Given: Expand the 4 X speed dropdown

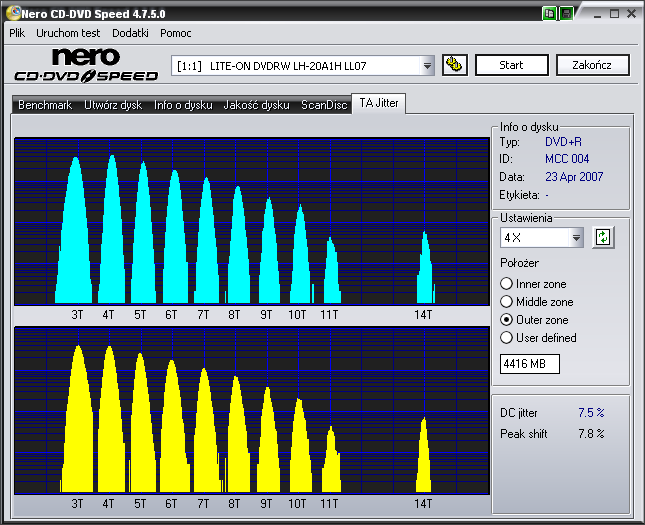Looking at the screenshot, I should pos(576,237).
